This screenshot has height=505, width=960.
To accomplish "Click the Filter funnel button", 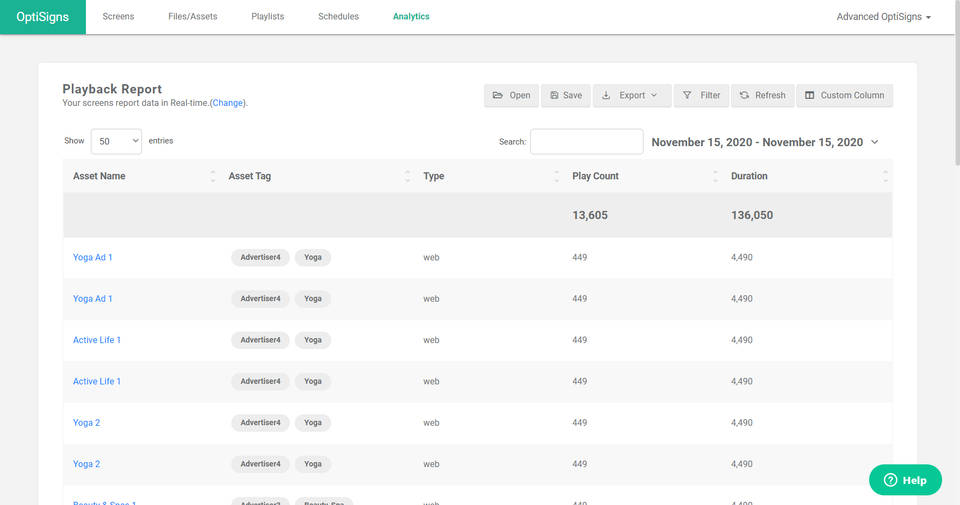I will pos(701,95).
